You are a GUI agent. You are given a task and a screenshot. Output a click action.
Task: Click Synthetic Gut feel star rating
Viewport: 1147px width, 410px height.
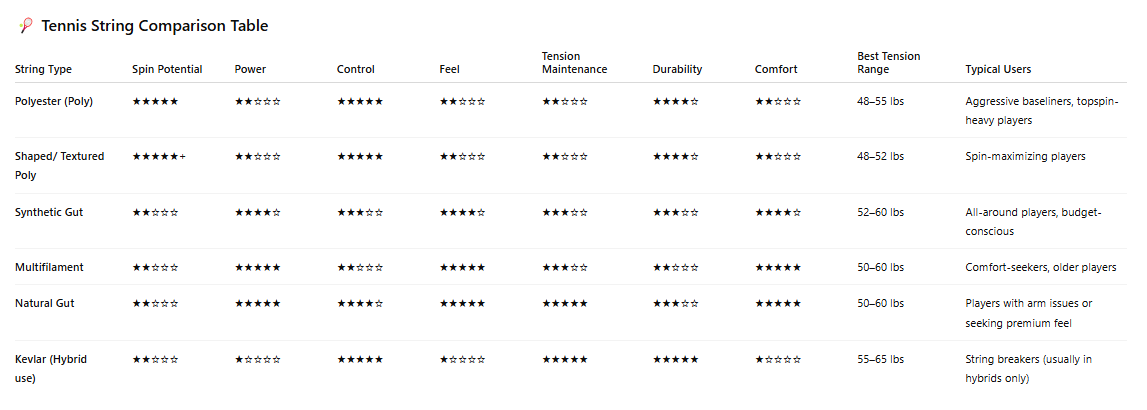[462, 212]
